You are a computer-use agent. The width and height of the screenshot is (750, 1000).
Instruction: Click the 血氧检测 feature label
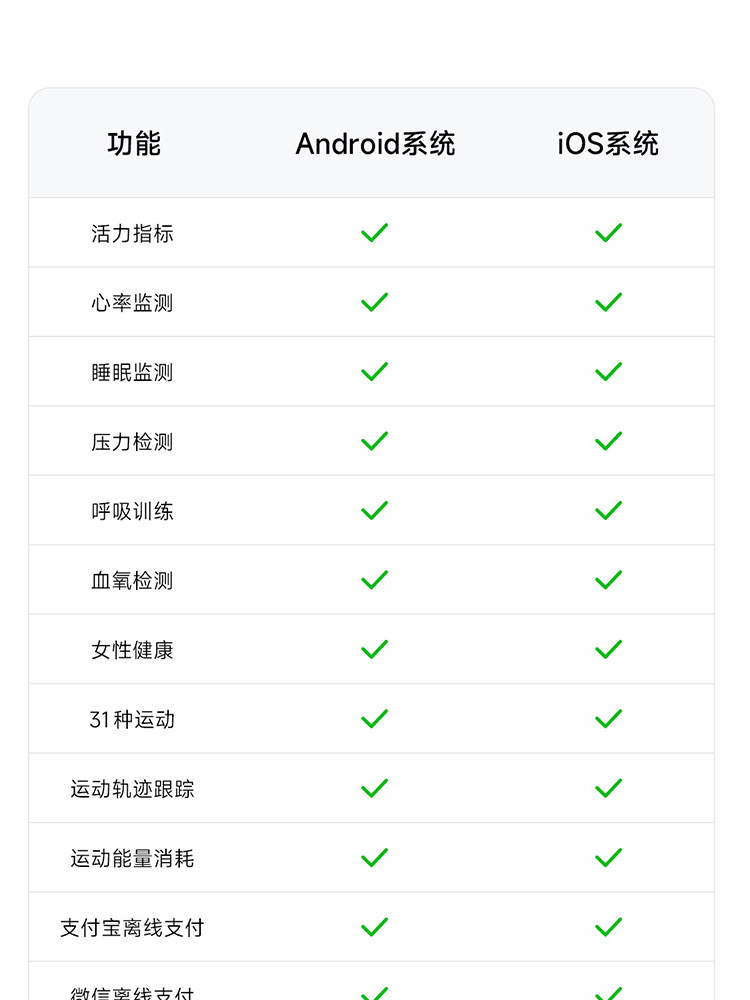132,580
